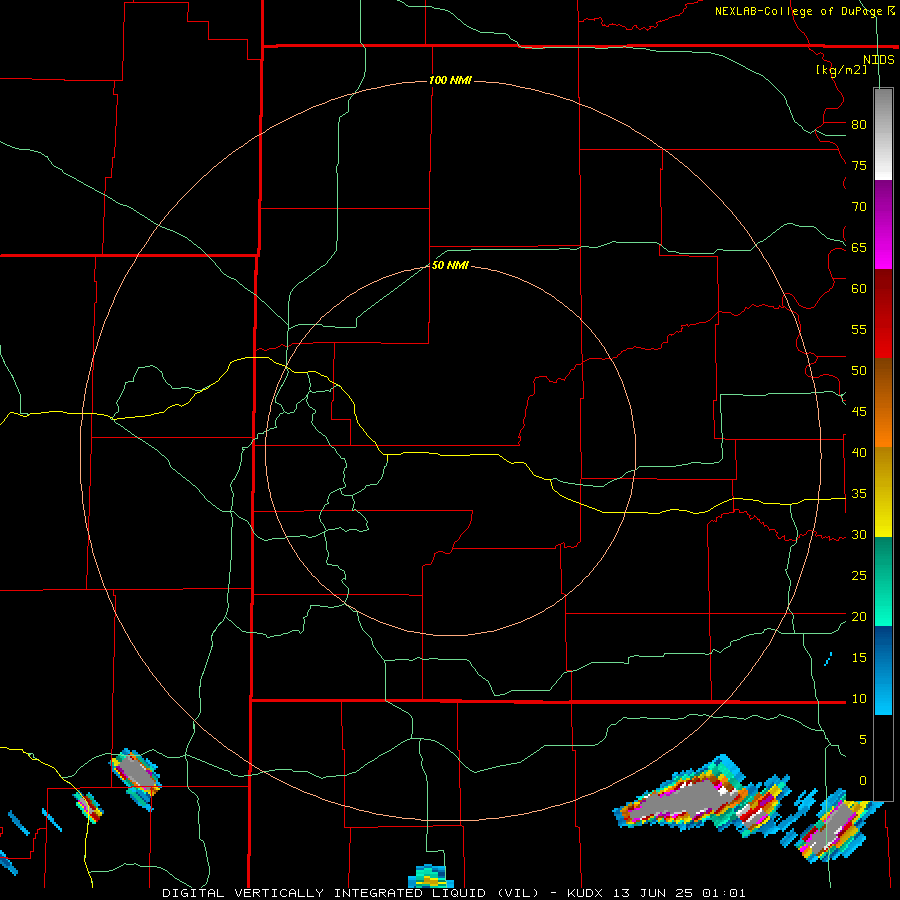
Task: Select the gray-white segment beside the 80 value
Action: 883,134
